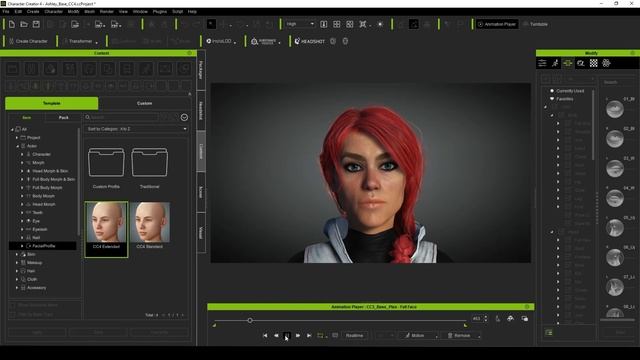
Task: Select the Currently Used filter
Action: coord(570,91)
